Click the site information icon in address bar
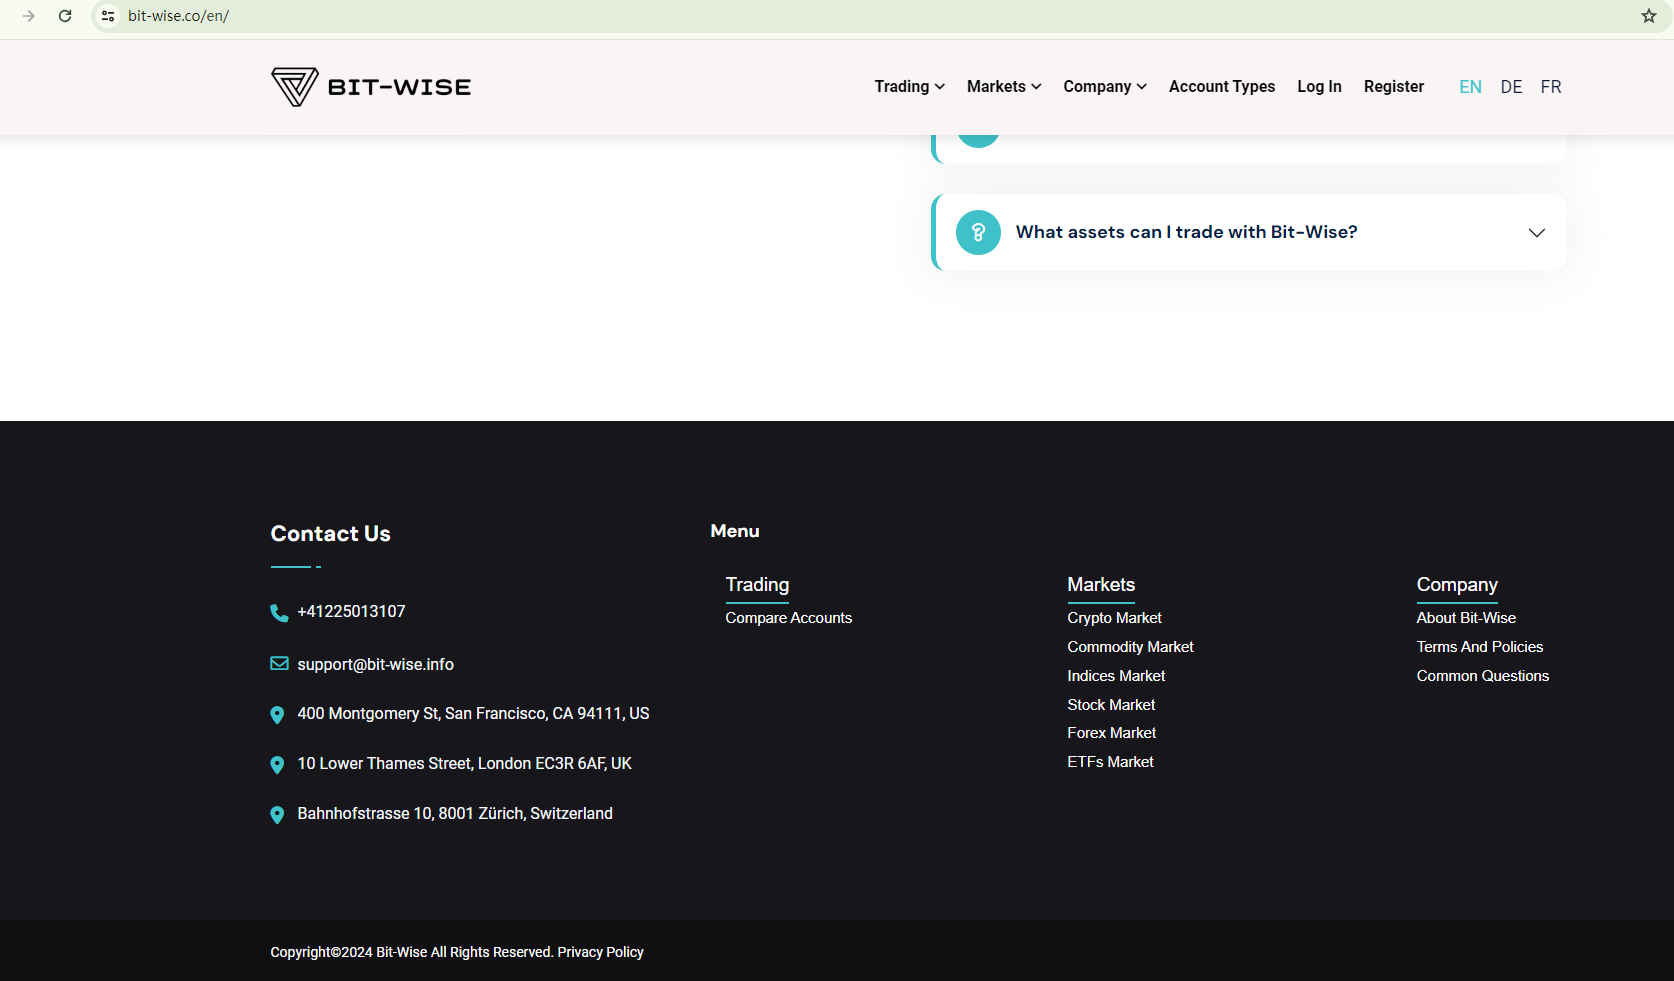Viewport: 1674px width, 981px height. pos(108,16)
